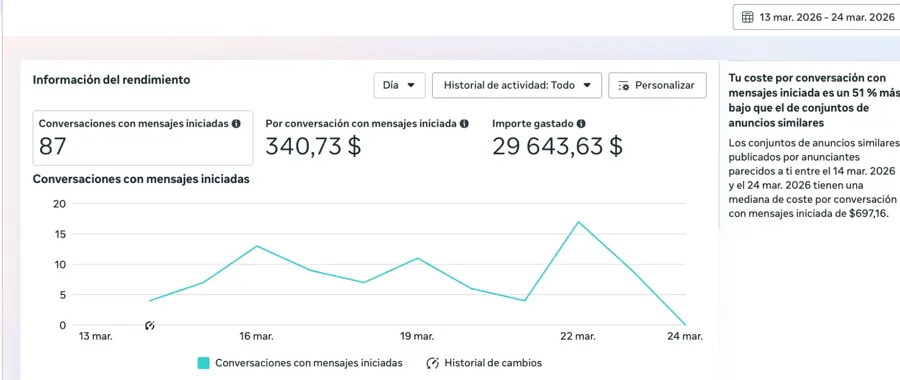Image resolution: width=900 pixels, height=380 pixels.
Task: Open the date range picker 13 mar. 2026
Action: coord(818,17)
